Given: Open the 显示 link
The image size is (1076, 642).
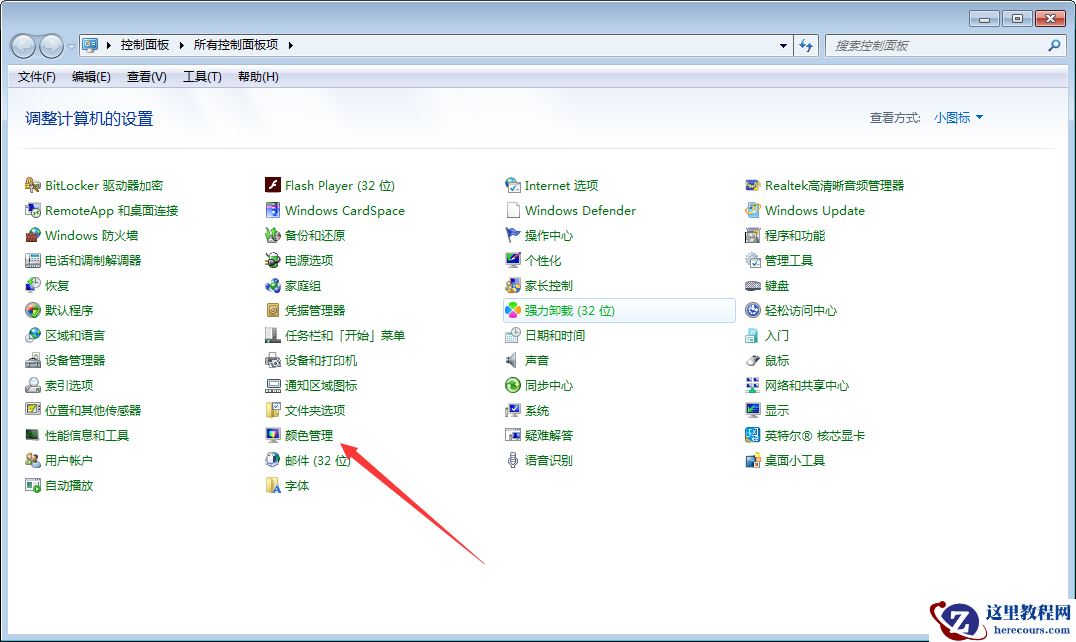Looking at the screenshot, I should pos(777,411).
